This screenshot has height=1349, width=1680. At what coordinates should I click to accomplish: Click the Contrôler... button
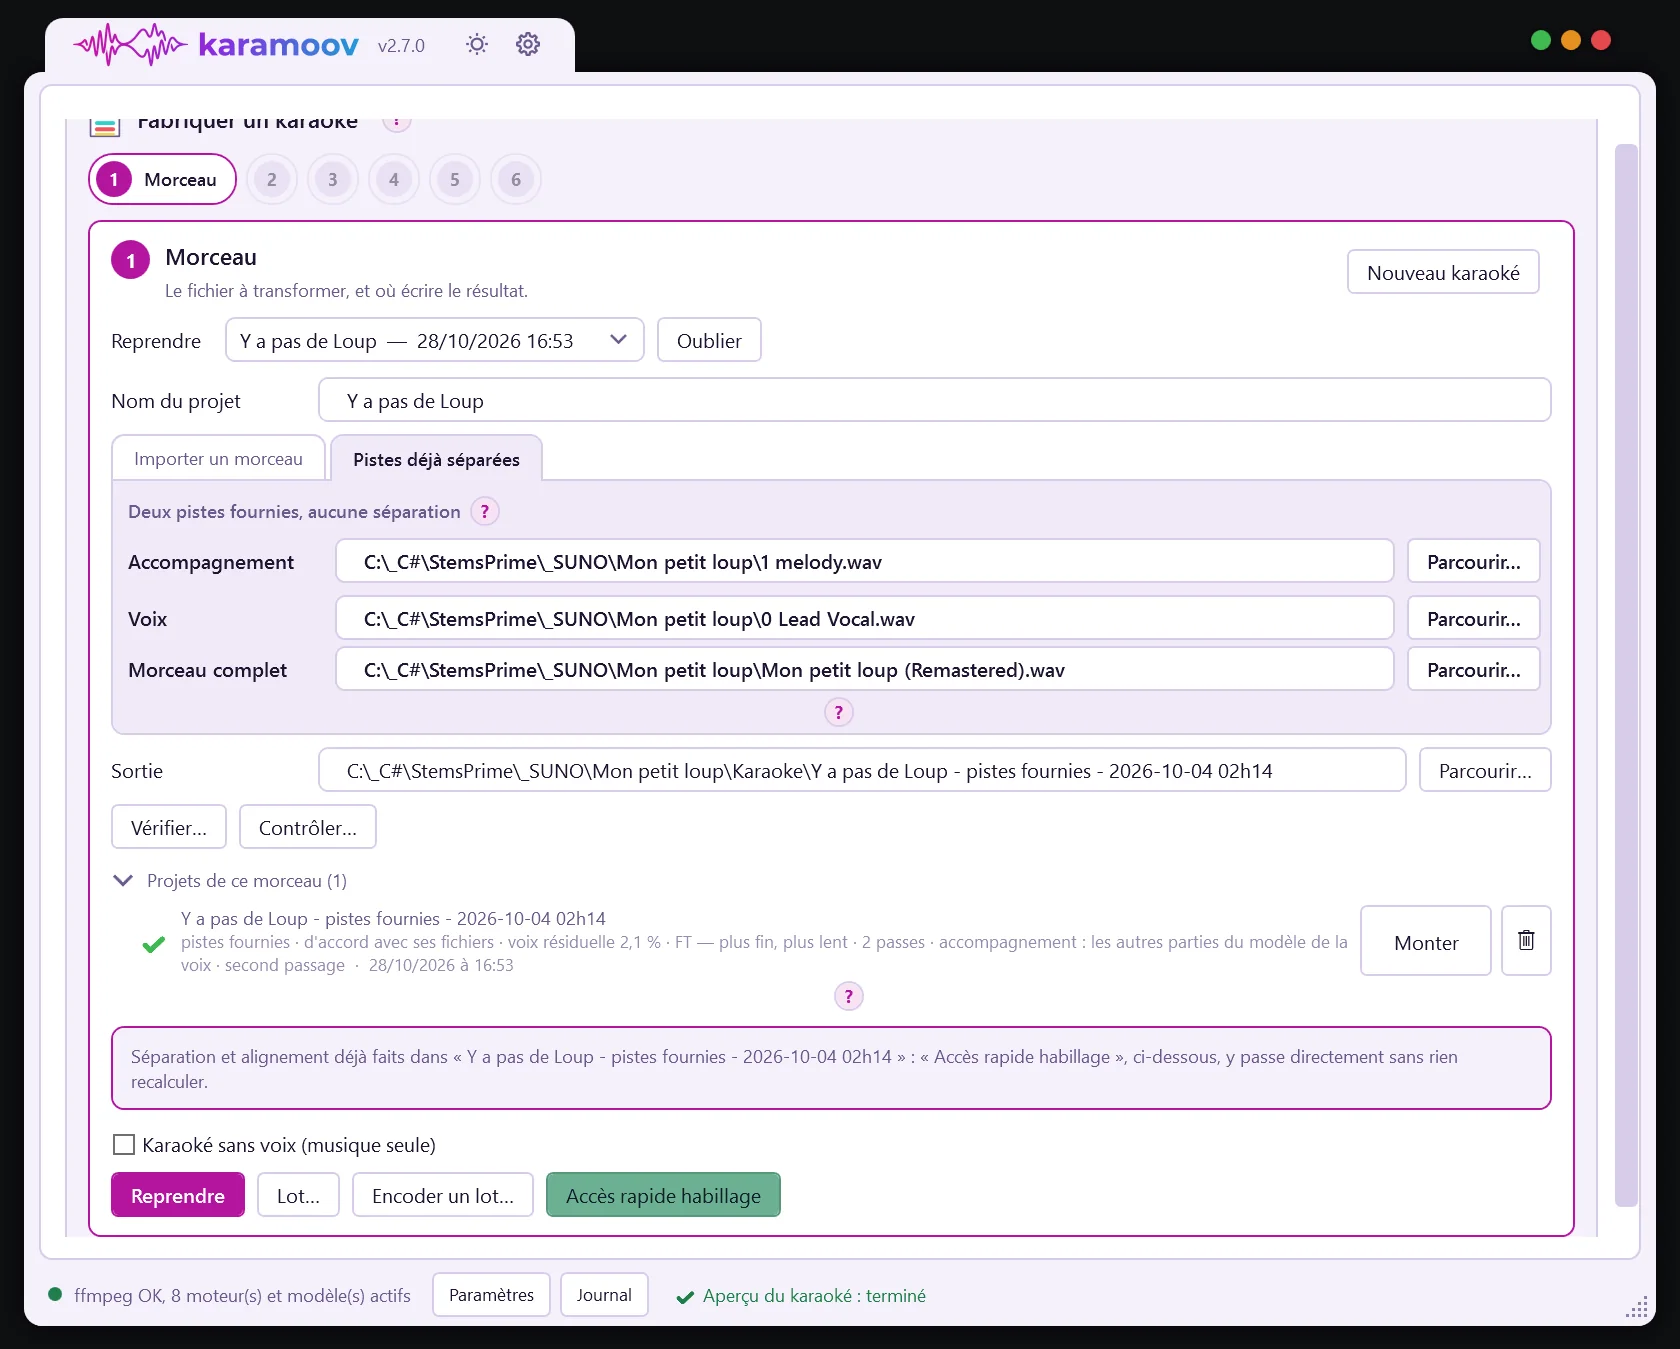(x=308, y=827)
